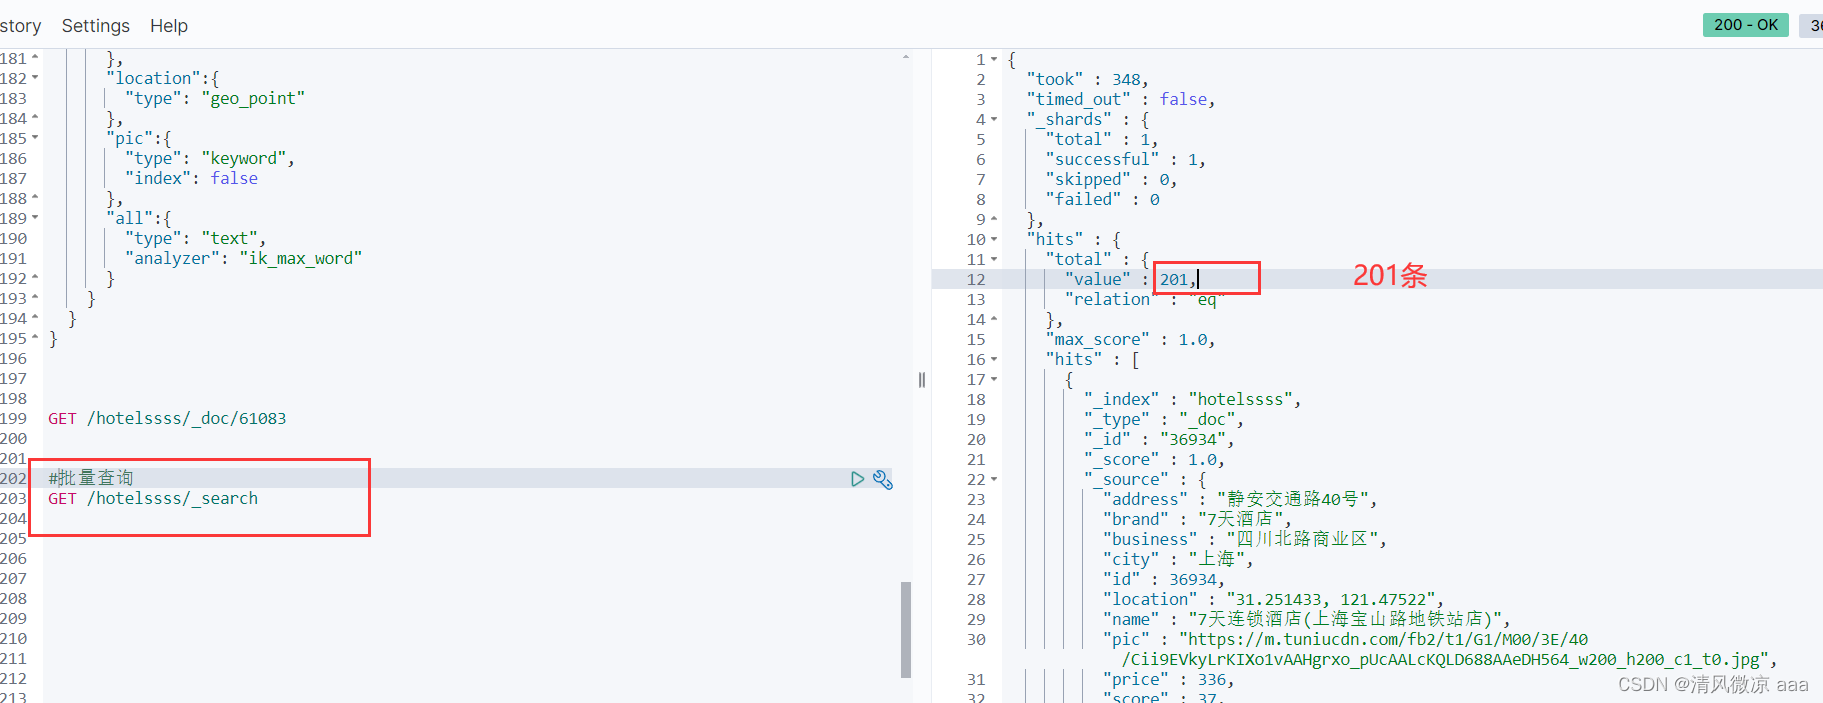This screenshot has width=1823, height=703.
Task: Collapse the "all" block at line 189
Action: [35, 218]
